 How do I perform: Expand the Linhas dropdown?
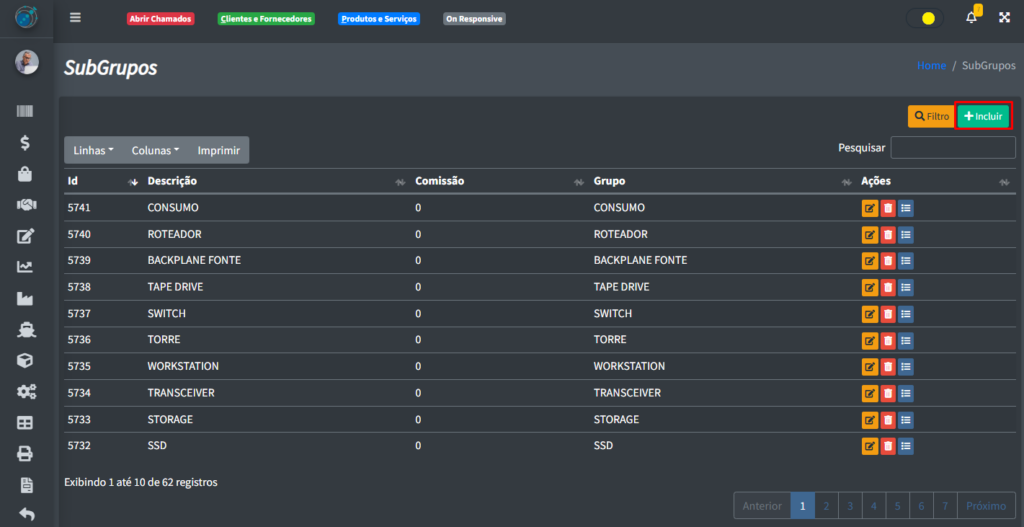(x=93, y=150)
